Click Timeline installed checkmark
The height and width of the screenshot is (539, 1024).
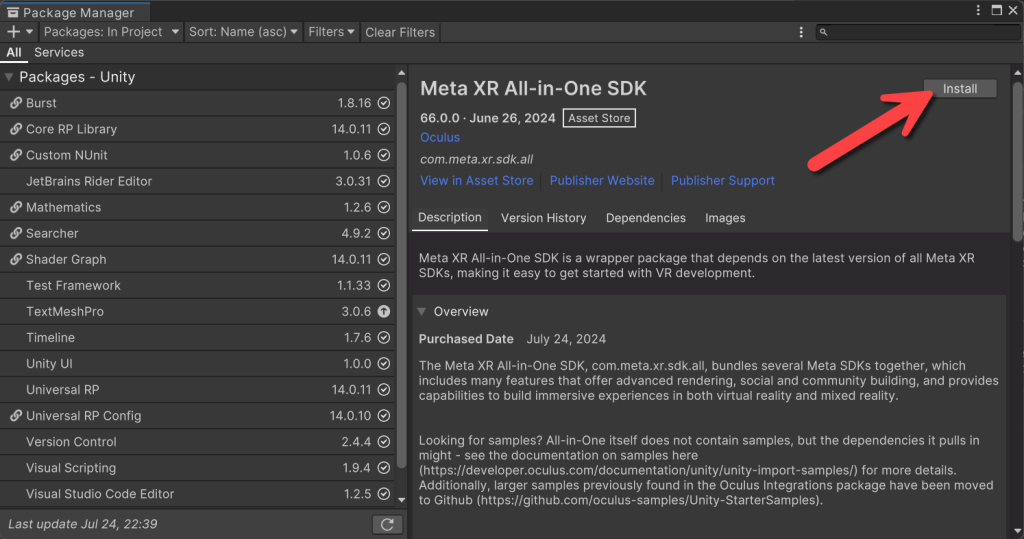tap(384, 338)
